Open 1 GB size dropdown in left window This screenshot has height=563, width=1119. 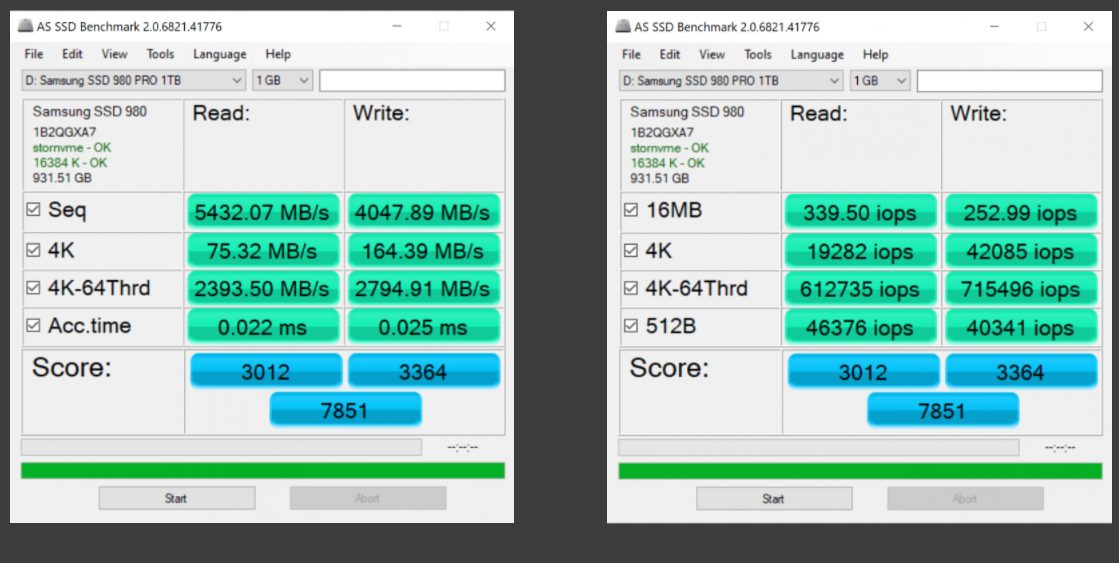click(283, 81)
